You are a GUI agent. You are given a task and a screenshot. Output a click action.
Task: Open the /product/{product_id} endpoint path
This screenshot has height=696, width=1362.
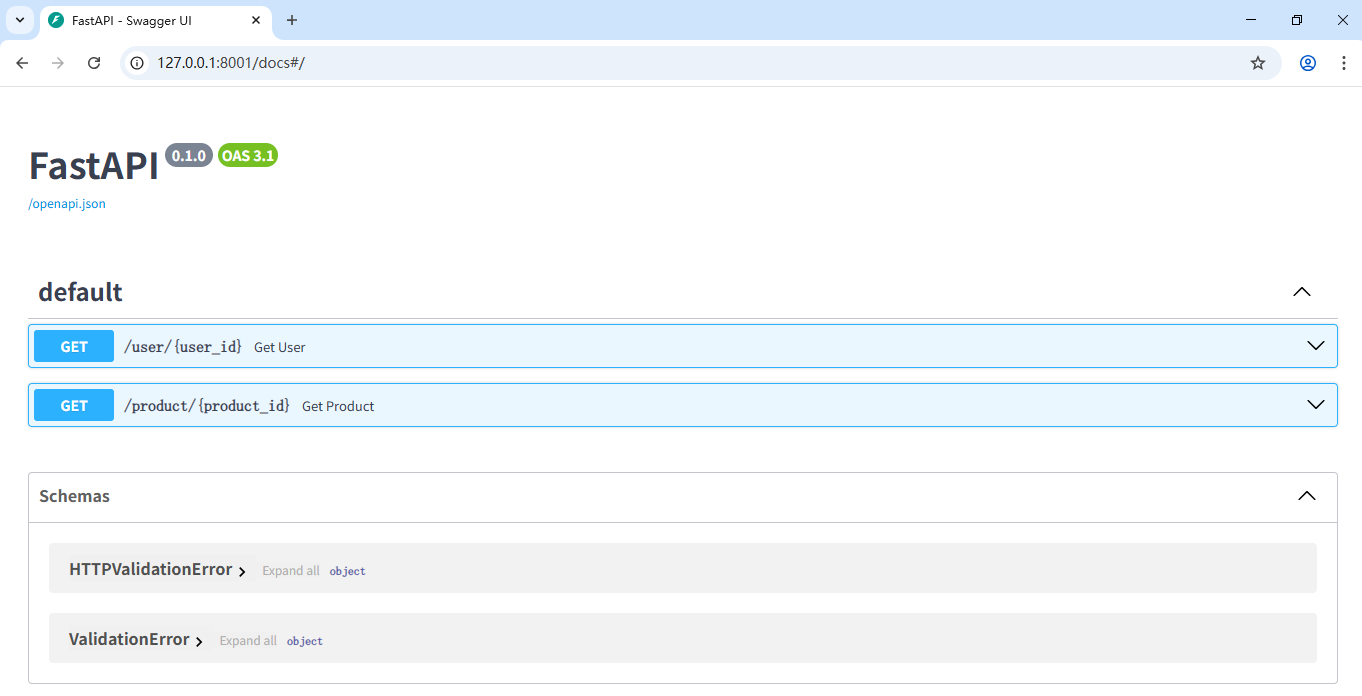[206, 406]
